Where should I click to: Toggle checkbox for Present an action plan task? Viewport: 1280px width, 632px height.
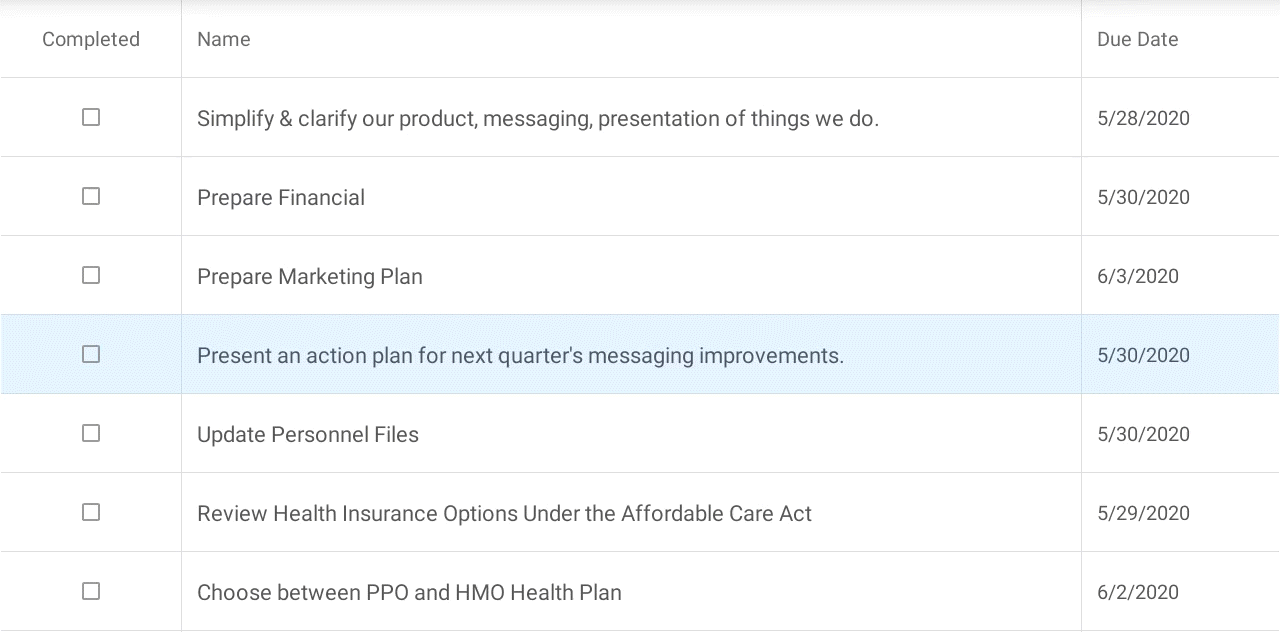91,354
